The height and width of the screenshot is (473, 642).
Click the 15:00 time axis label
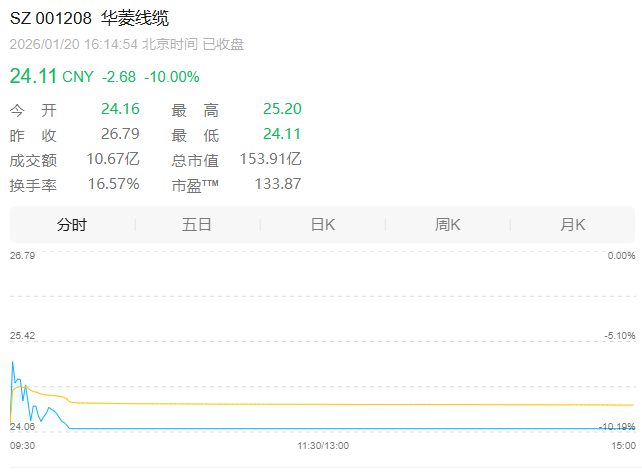(x=624, y=446)
